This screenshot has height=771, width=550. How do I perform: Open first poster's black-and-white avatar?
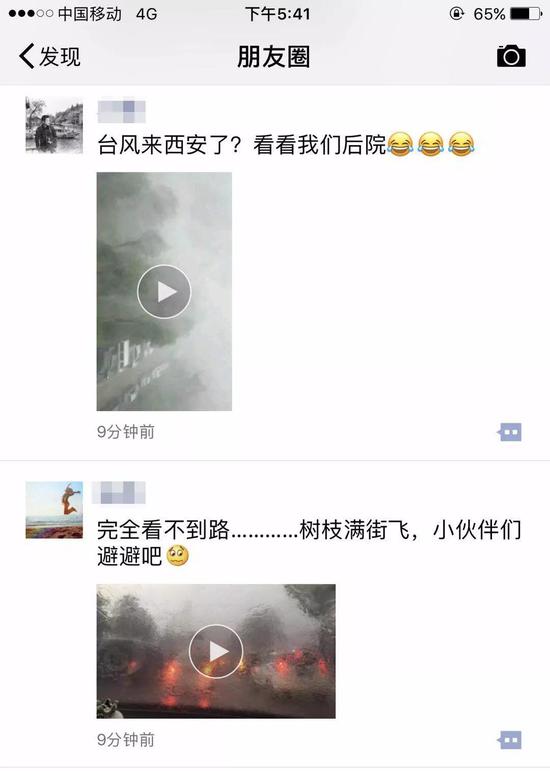pos(54,125)
